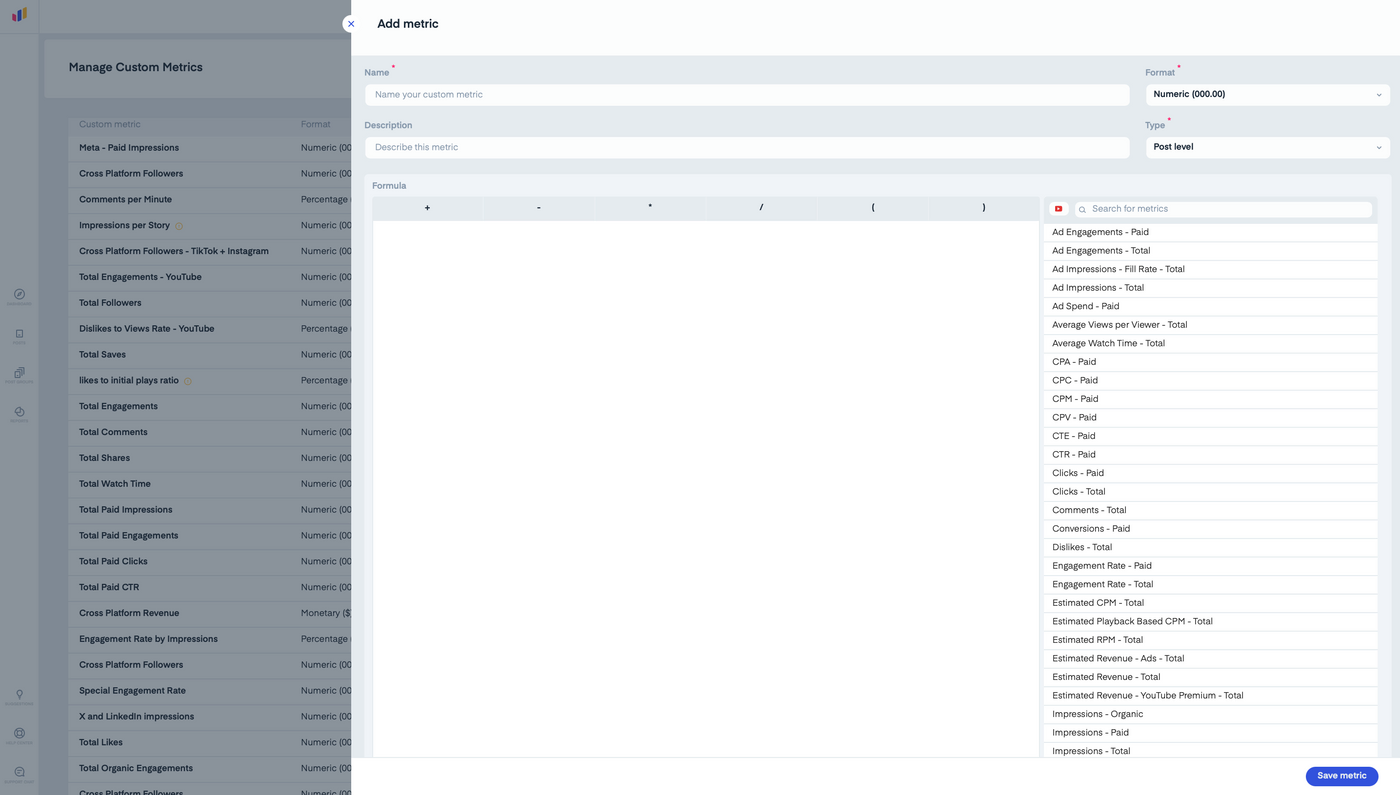Viewport: 1400px width, 795px height.
Task: Click the Search for metrics field
Action: tap(1223, 209)
